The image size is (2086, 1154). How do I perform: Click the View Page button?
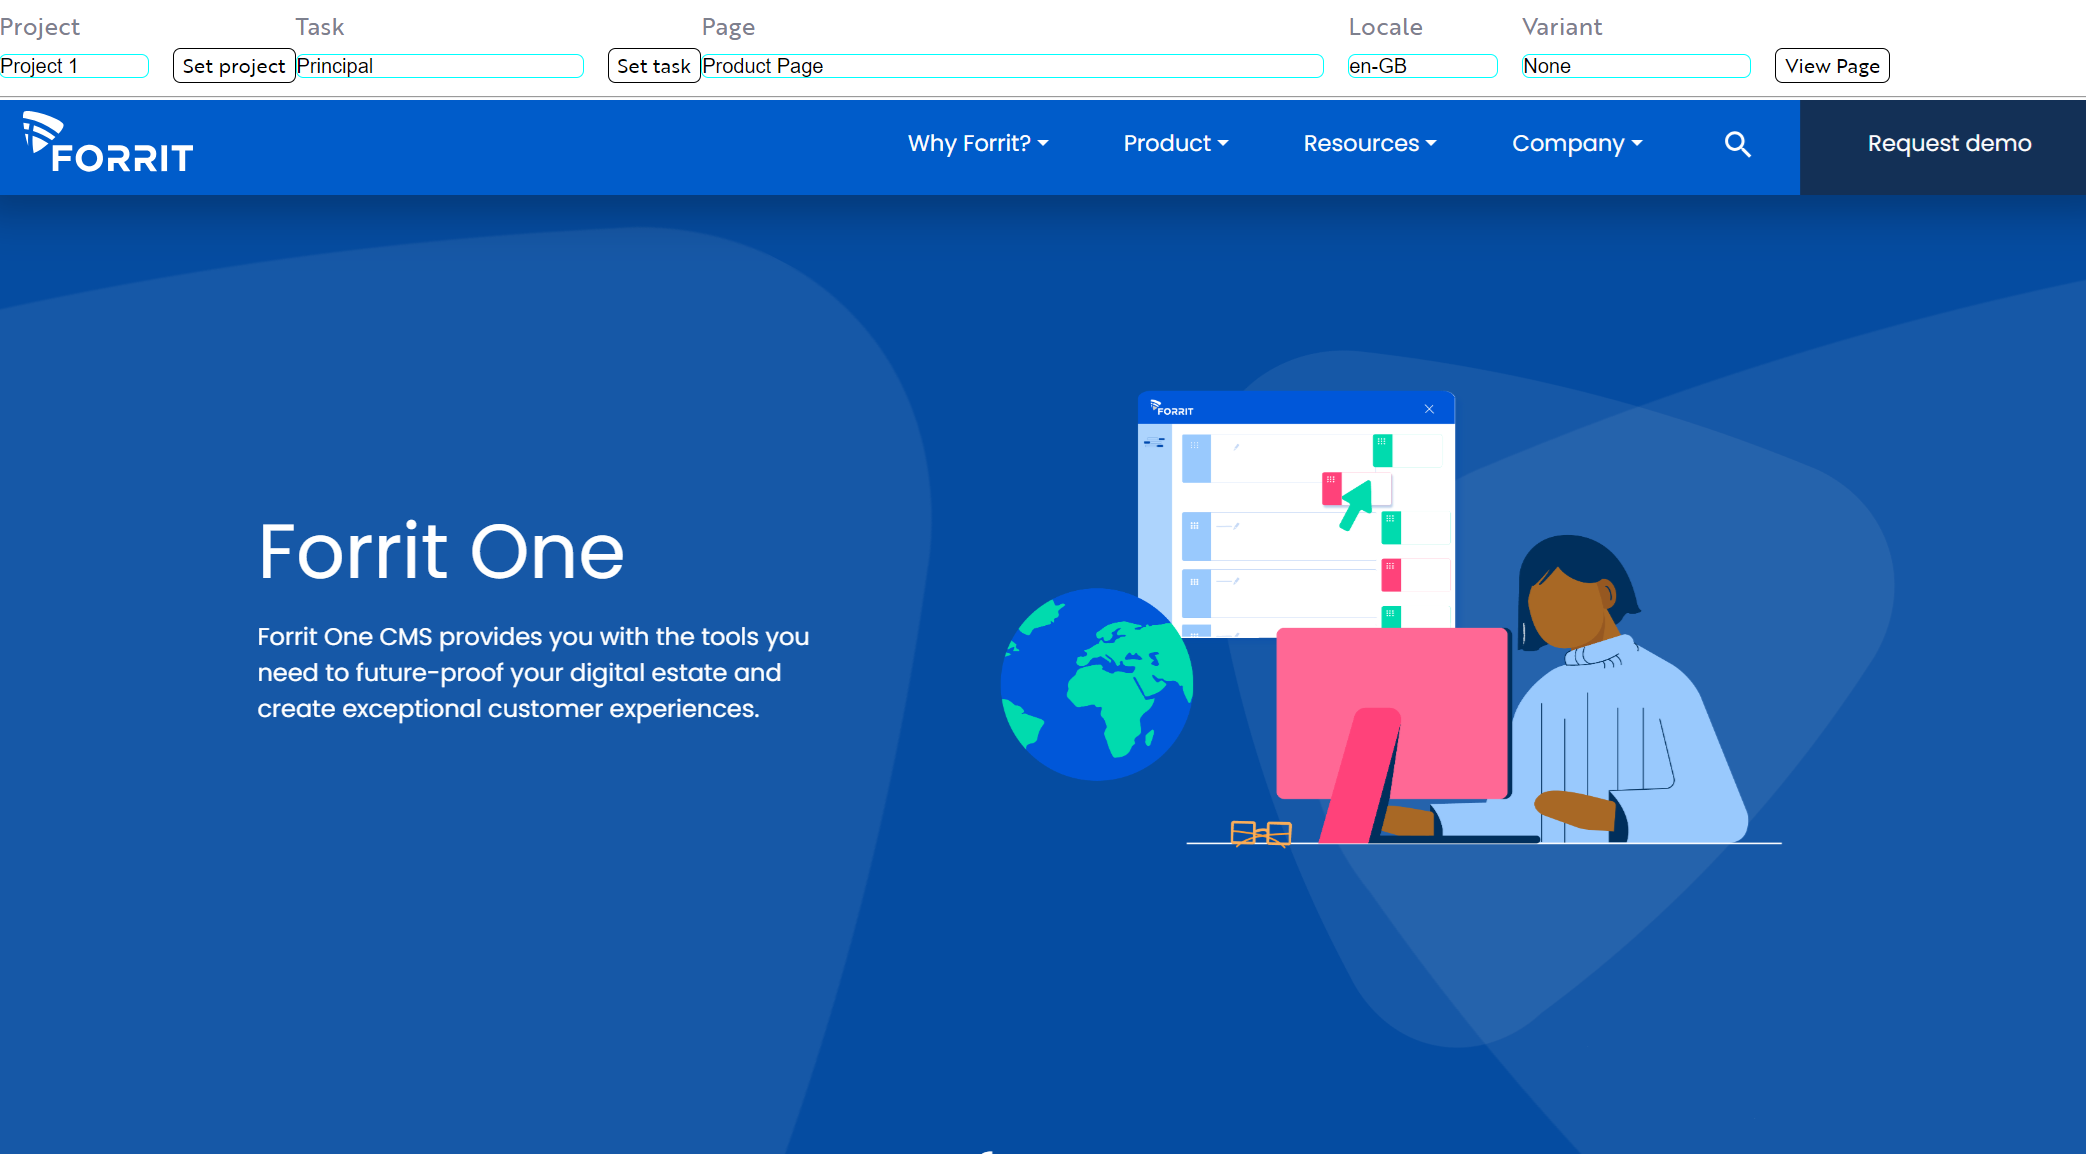coord(1832,66)
